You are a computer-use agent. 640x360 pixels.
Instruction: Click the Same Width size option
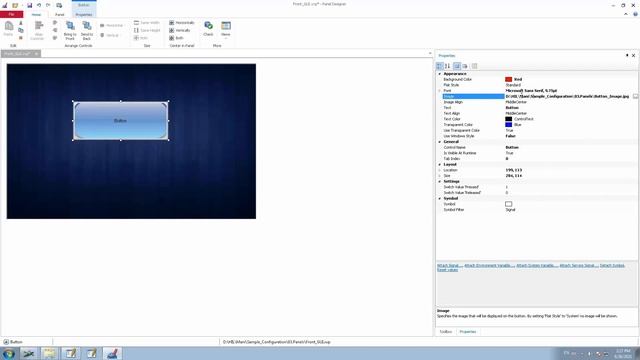[x=147, y=23]
